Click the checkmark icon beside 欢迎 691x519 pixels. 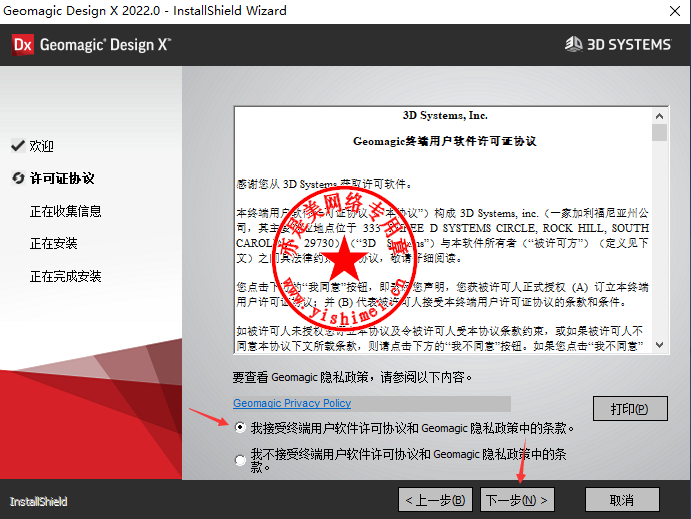click(18, 145)
